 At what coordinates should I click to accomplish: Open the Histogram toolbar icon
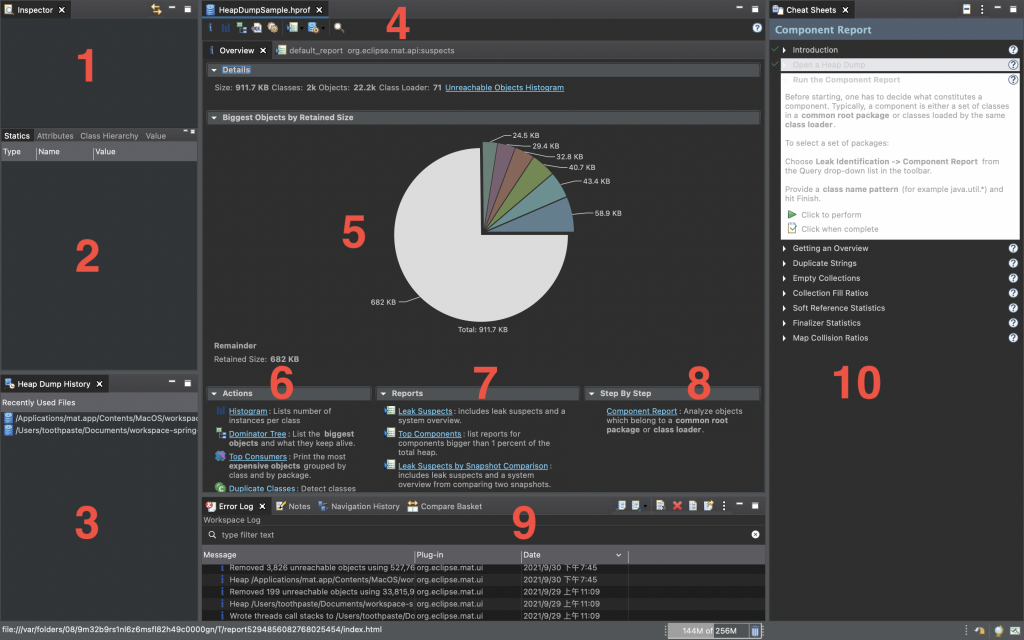pyautogui.click(x=225, y=27)
